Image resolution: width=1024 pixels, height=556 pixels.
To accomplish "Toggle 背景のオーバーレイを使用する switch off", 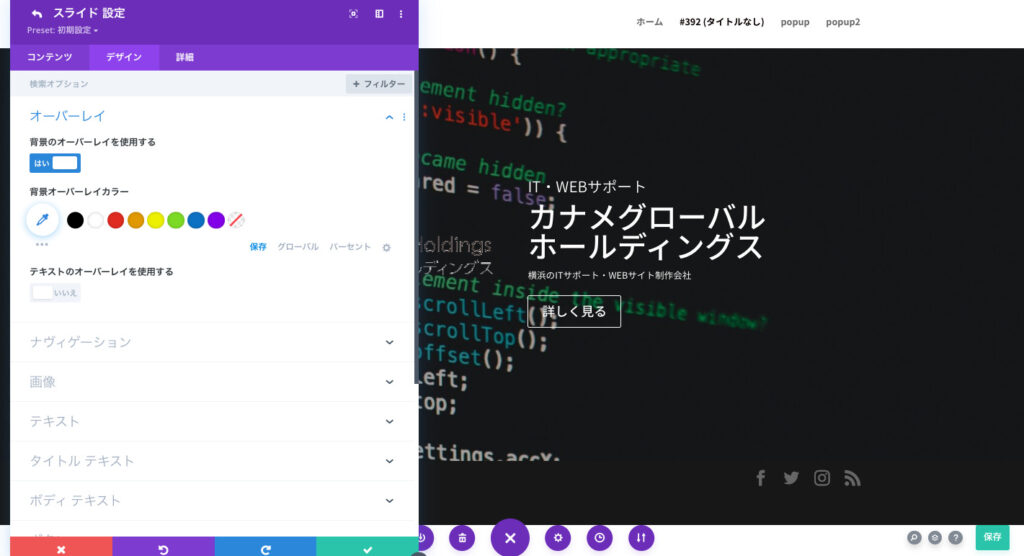I will click(x=55, y=163).
